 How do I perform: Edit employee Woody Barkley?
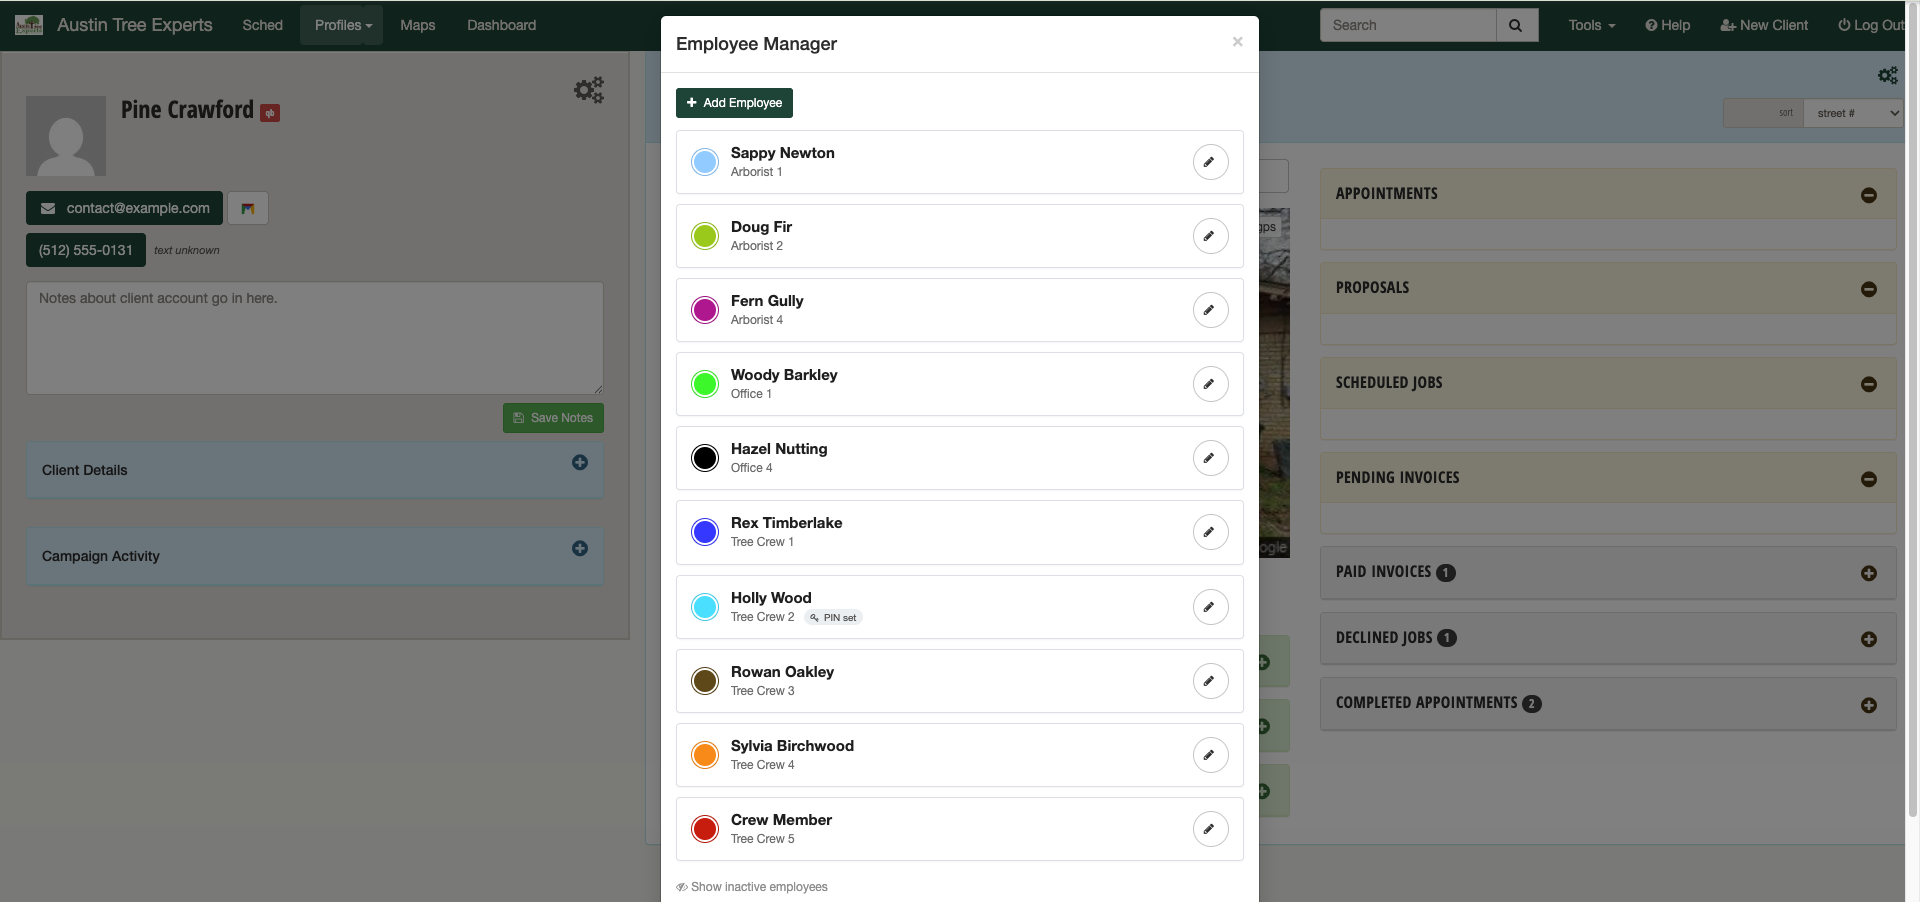(1210, 384)
